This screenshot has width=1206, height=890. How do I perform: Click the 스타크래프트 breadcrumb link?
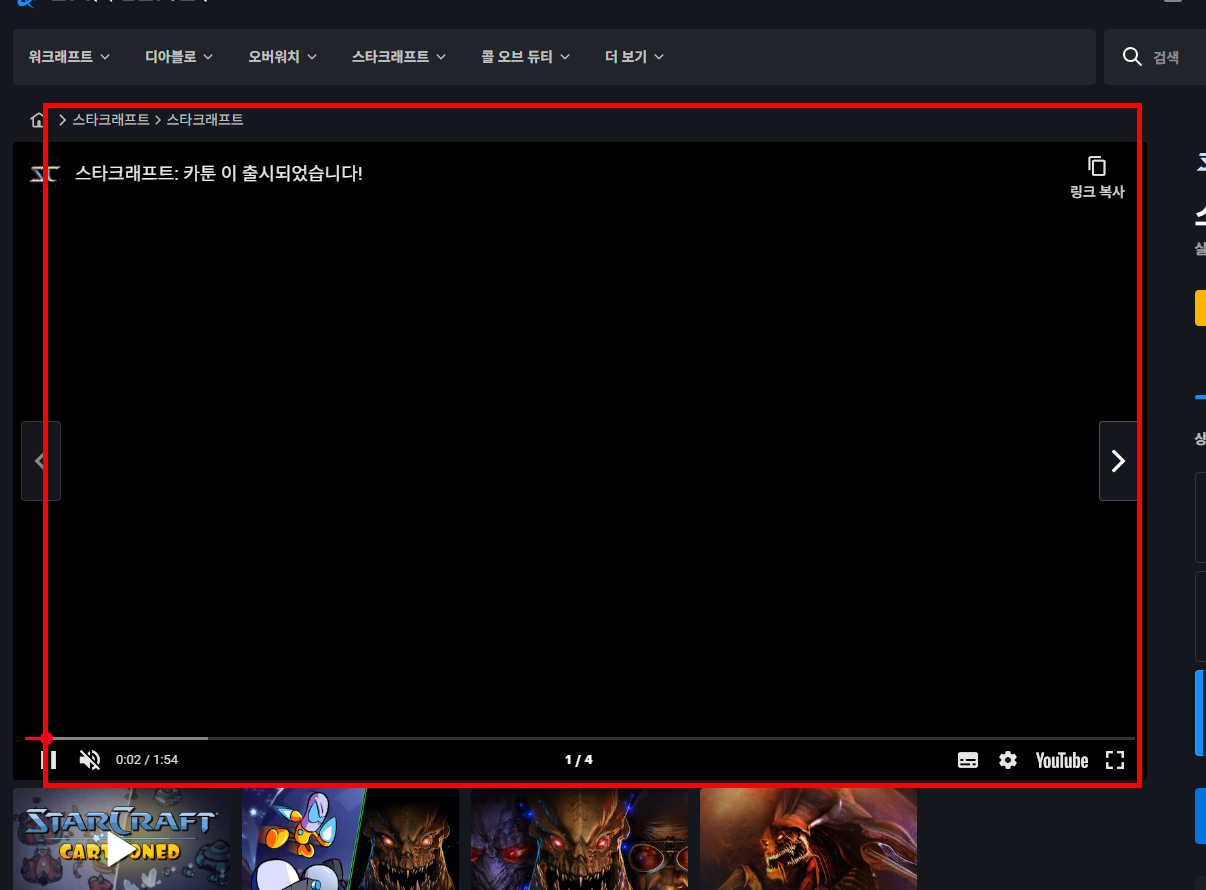[x=110, y=119]
